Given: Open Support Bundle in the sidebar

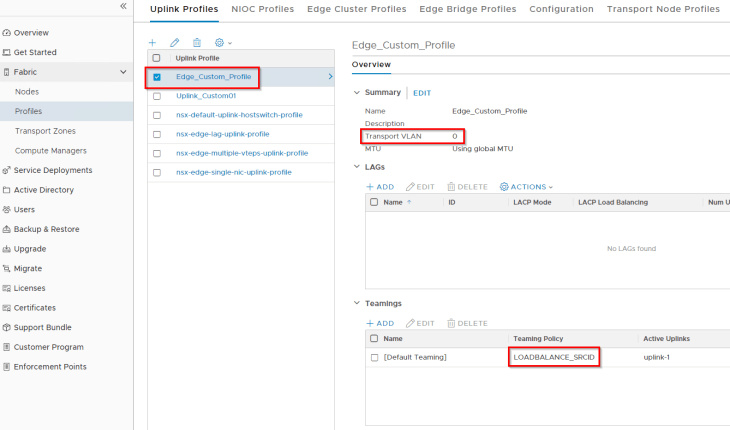Looking at the screenshot, I should coord(42,327).
